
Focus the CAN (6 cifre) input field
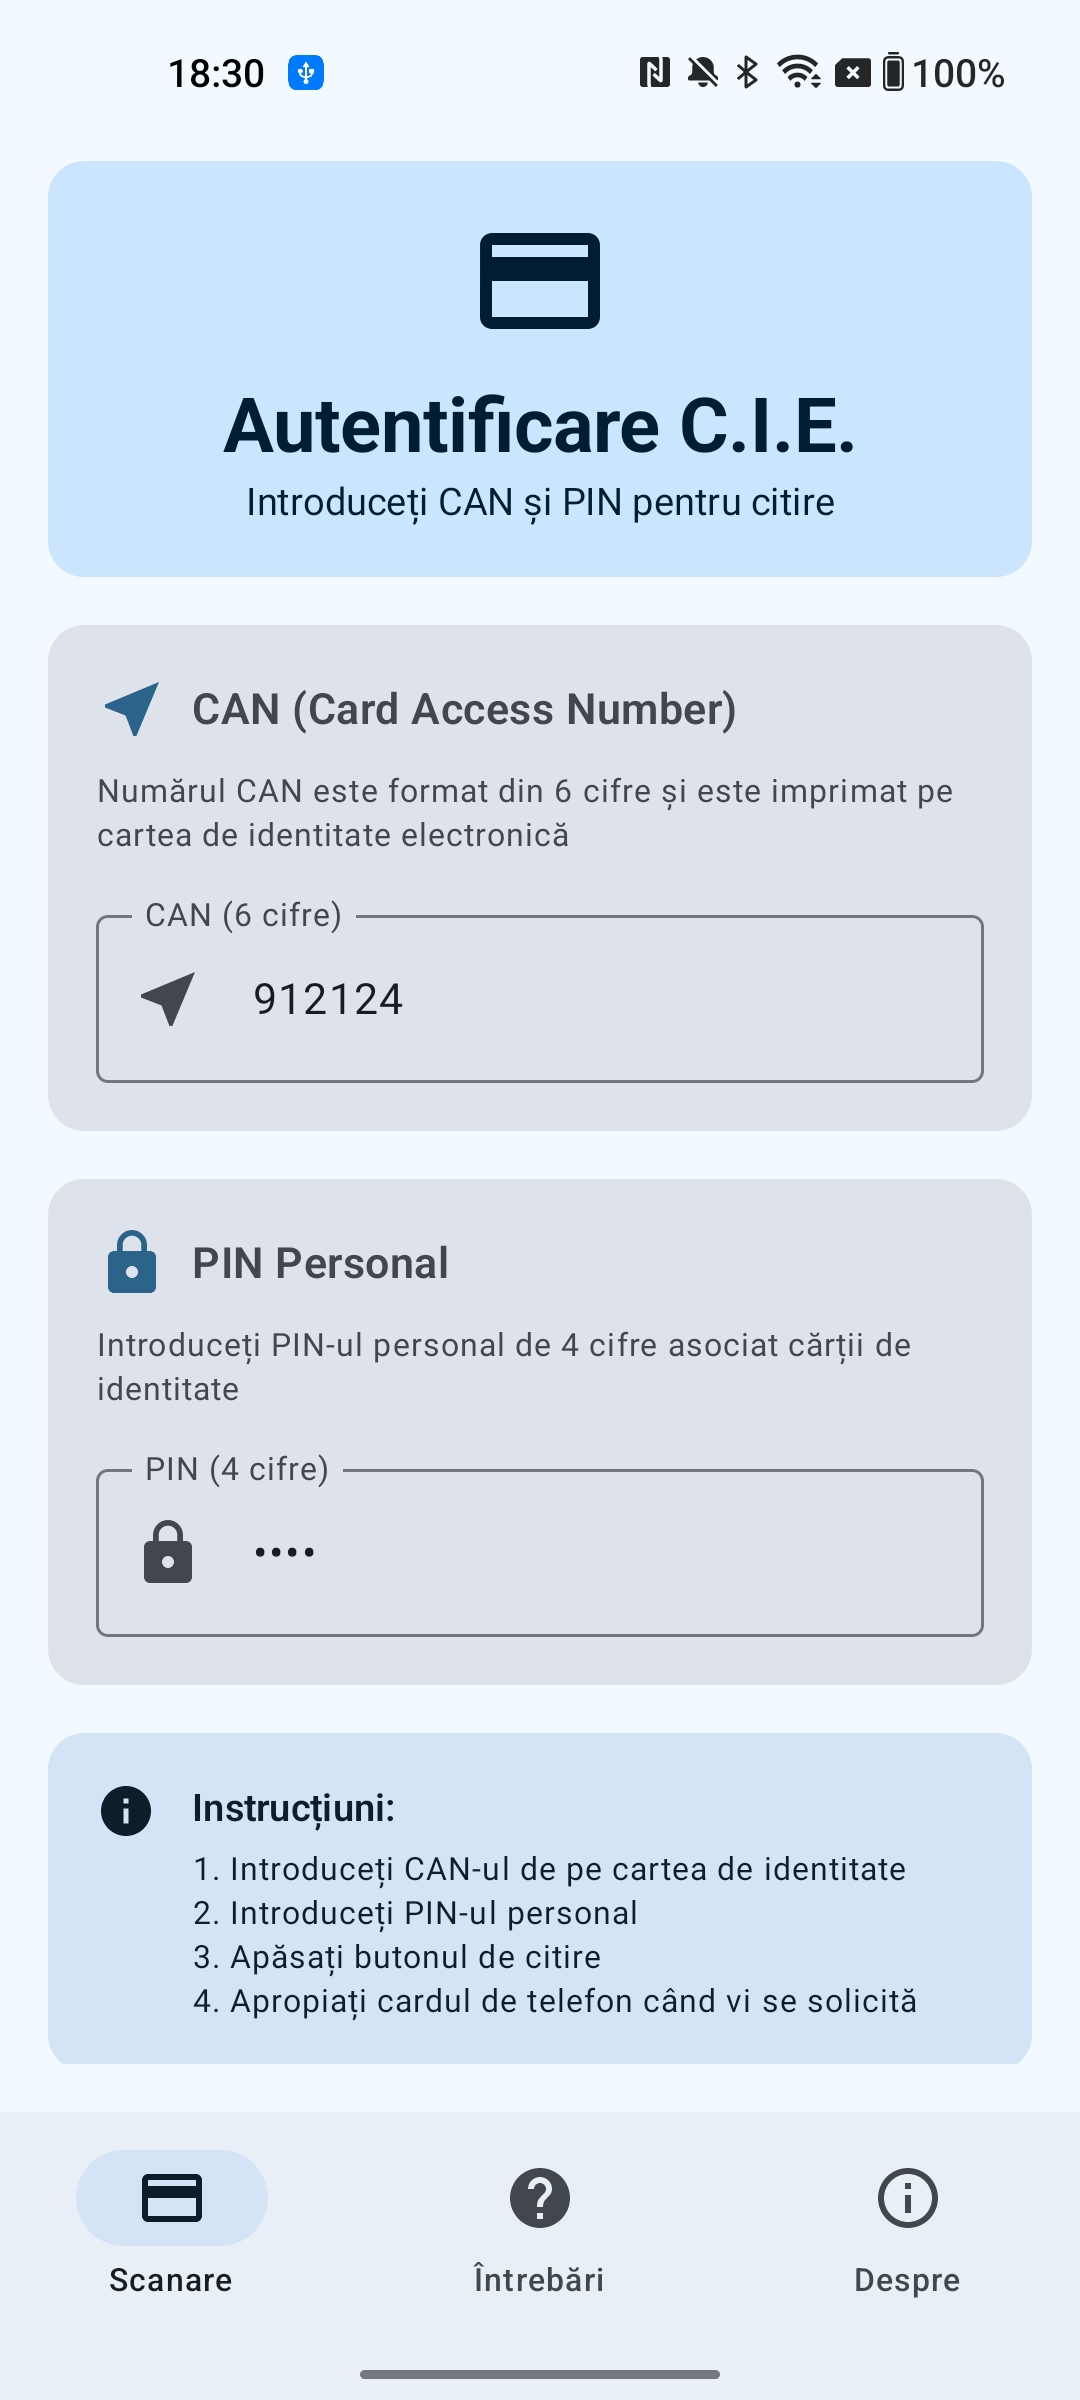pyautogui.click(x=600, y=999)
